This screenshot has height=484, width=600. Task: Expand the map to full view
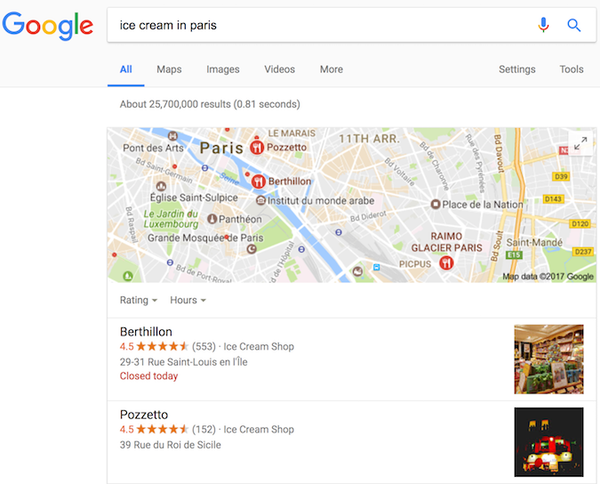(x=580, y=143)
